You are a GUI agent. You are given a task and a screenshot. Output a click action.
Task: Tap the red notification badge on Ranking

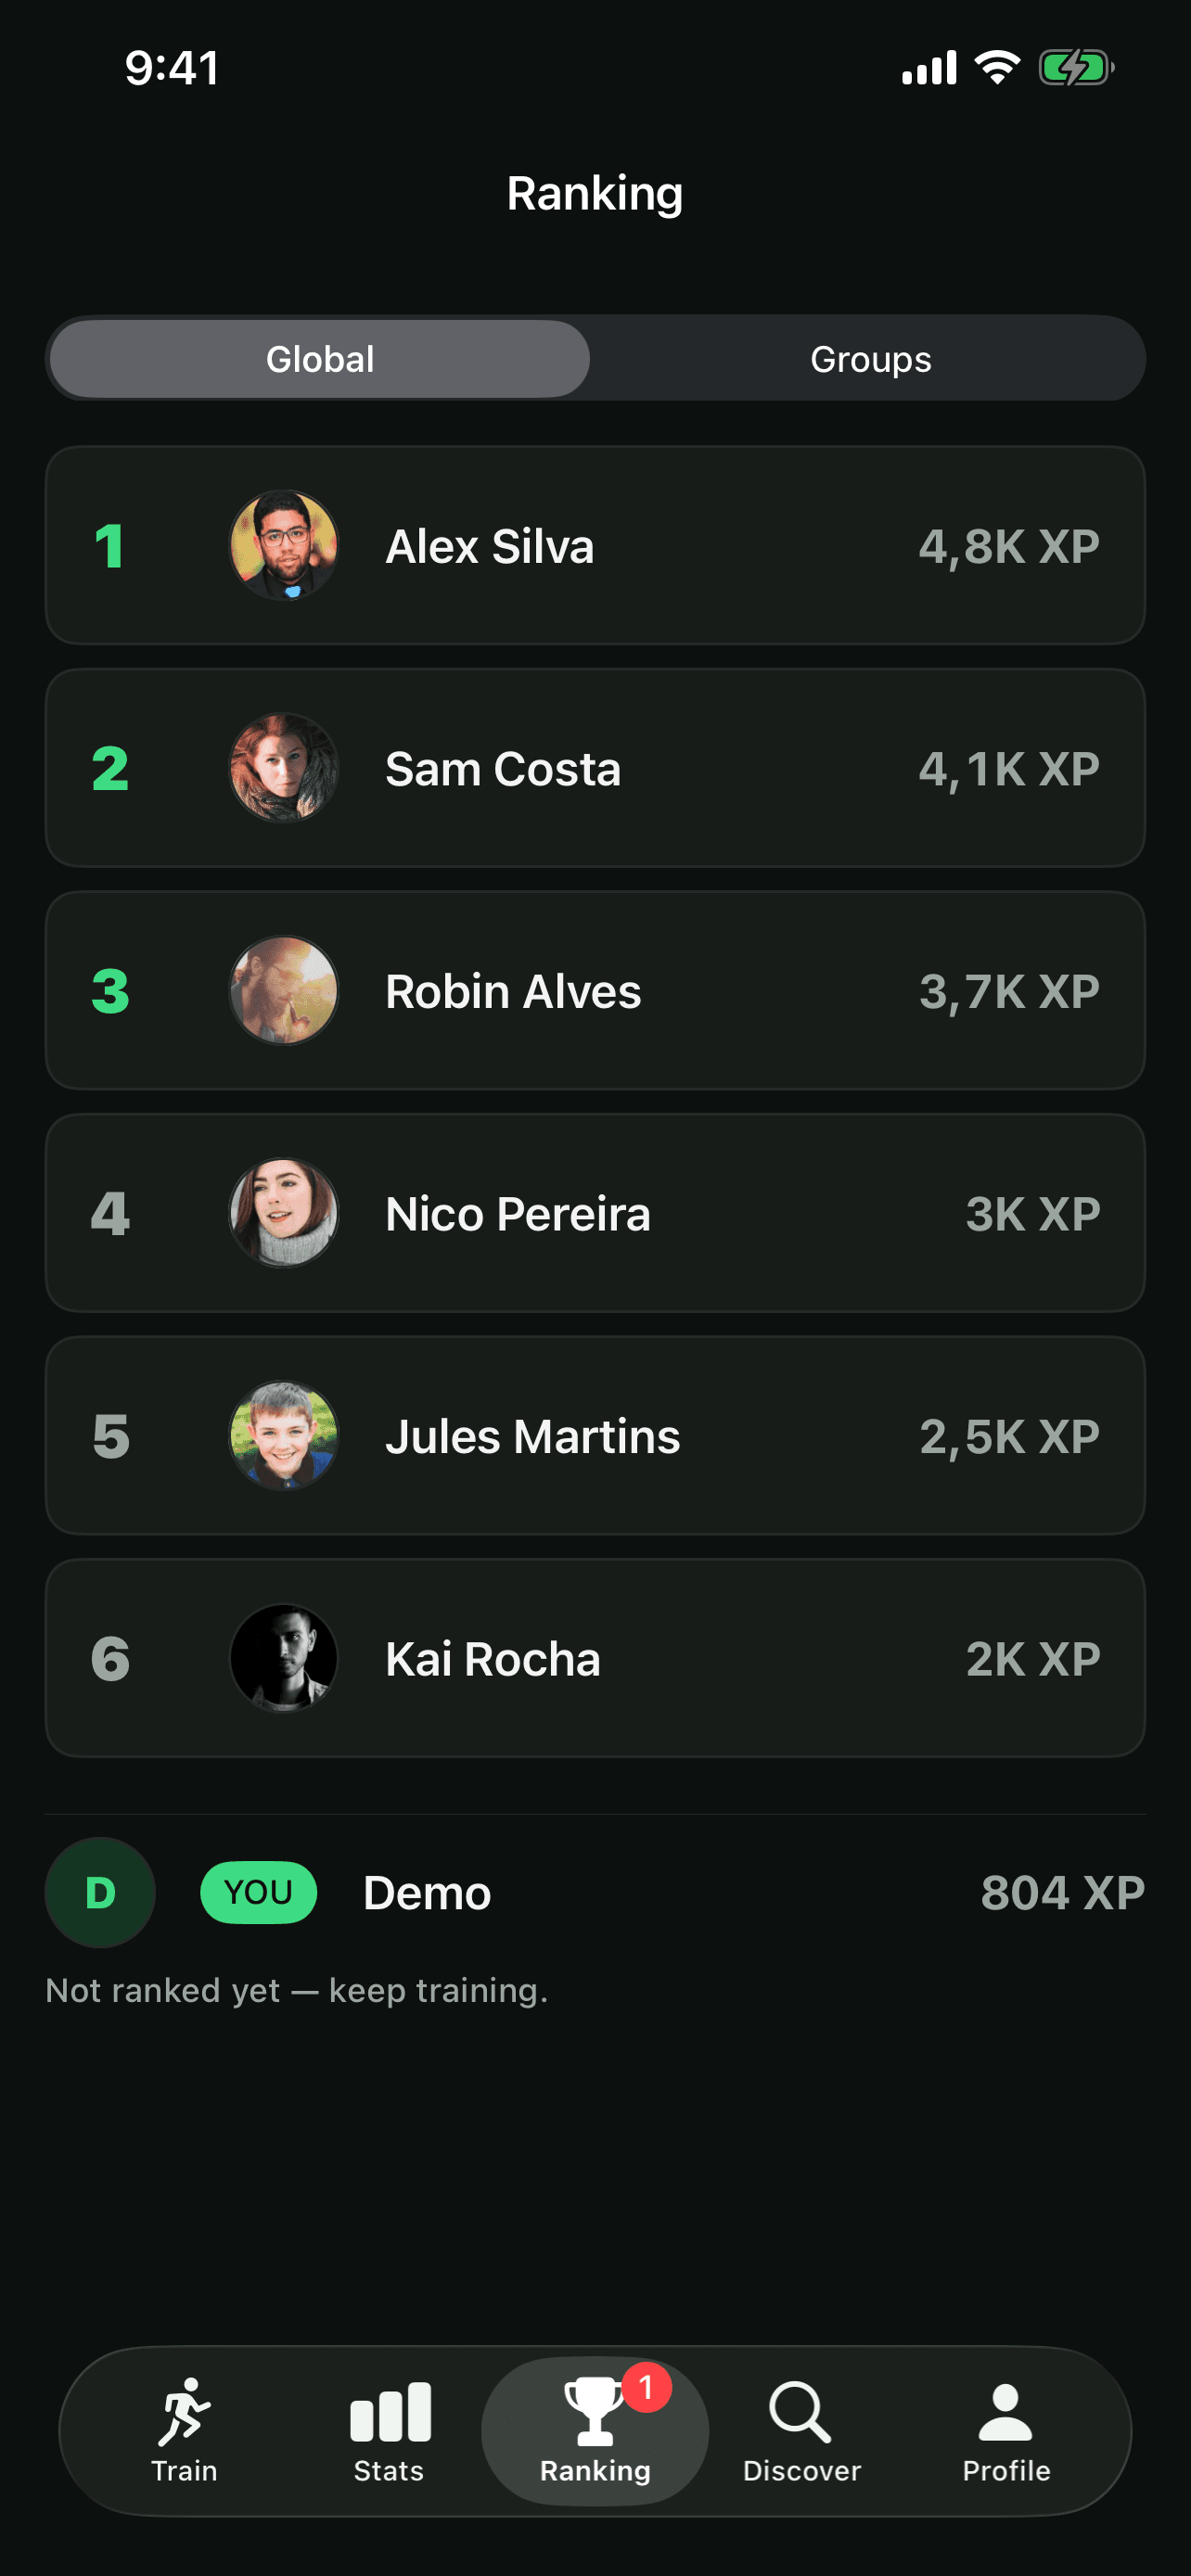point(646,2387)
